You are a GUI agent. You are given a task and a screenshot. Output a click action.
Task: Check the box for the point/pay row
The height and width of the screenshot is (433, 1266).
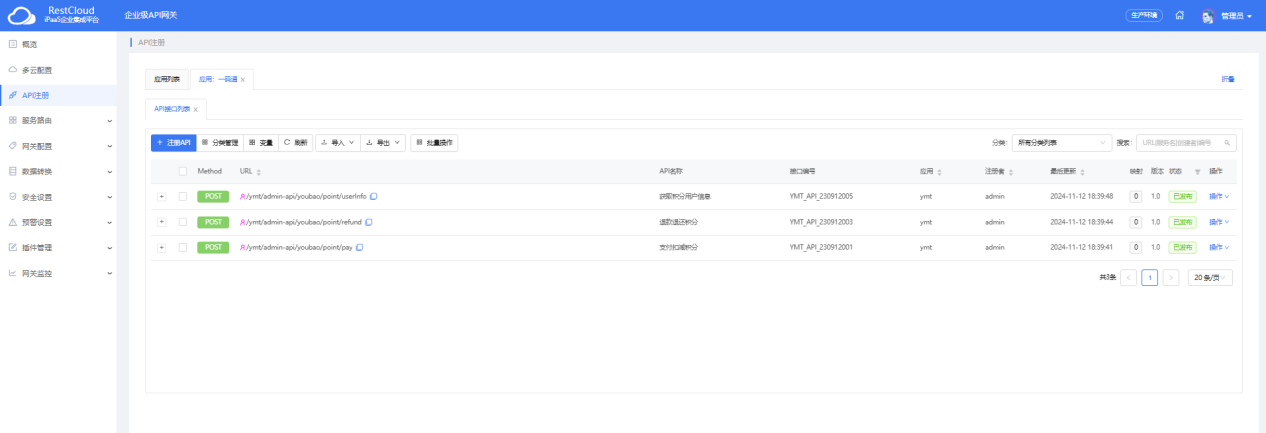pos(182,247)
